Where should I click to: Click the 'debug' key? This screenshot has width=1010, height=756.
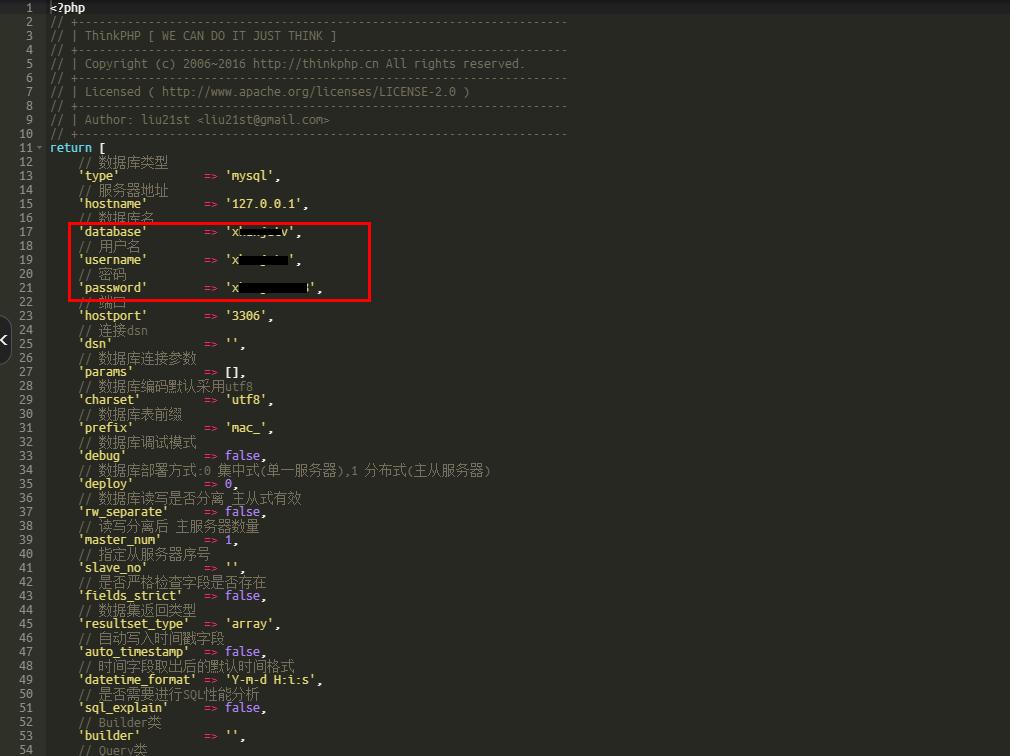(x=102, y=456)
